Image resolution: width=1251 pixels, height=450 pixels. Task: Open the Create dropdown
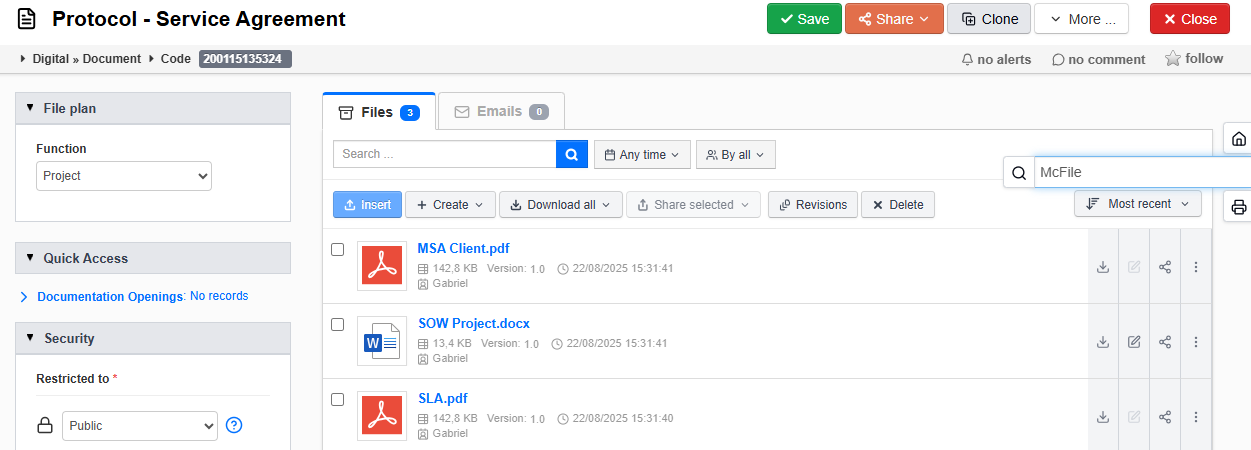[450, 204]
